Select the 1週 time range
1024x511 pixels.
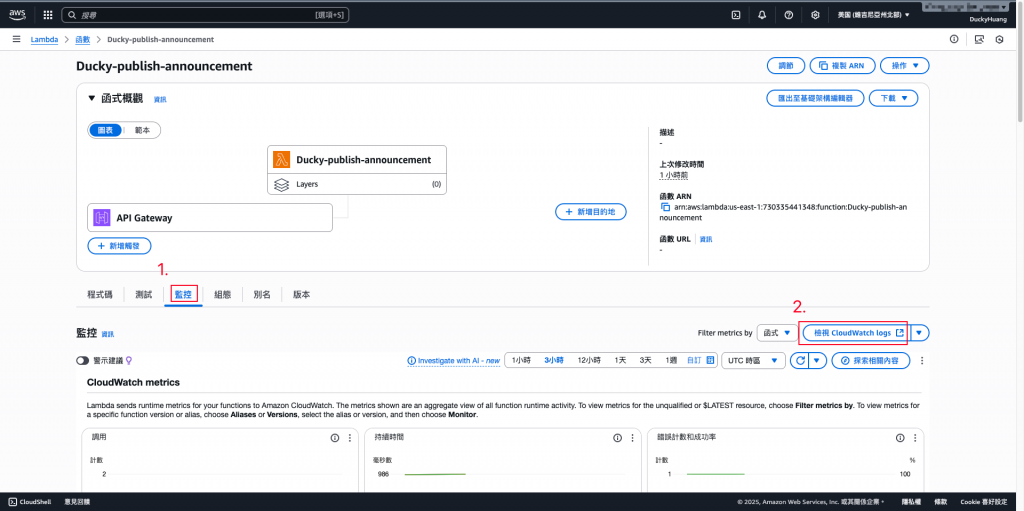(671, 360)
